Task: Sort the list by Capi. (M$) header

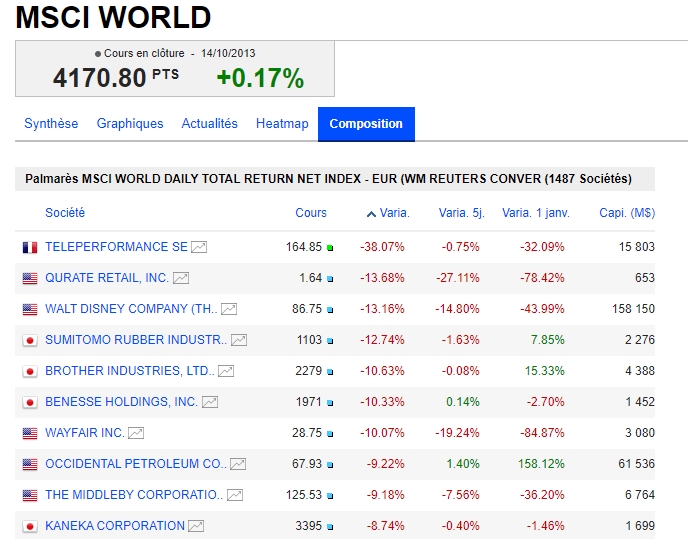Action: click(x=627, y=213)
